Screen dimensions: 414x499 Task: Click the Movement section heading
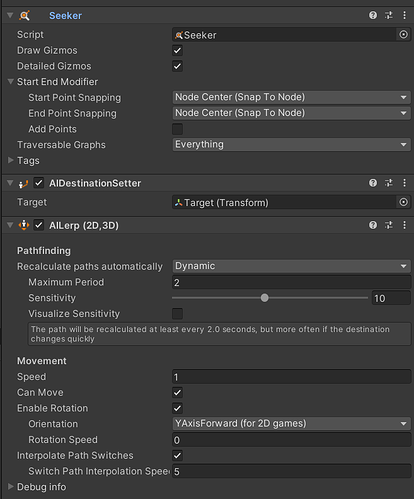42,361
